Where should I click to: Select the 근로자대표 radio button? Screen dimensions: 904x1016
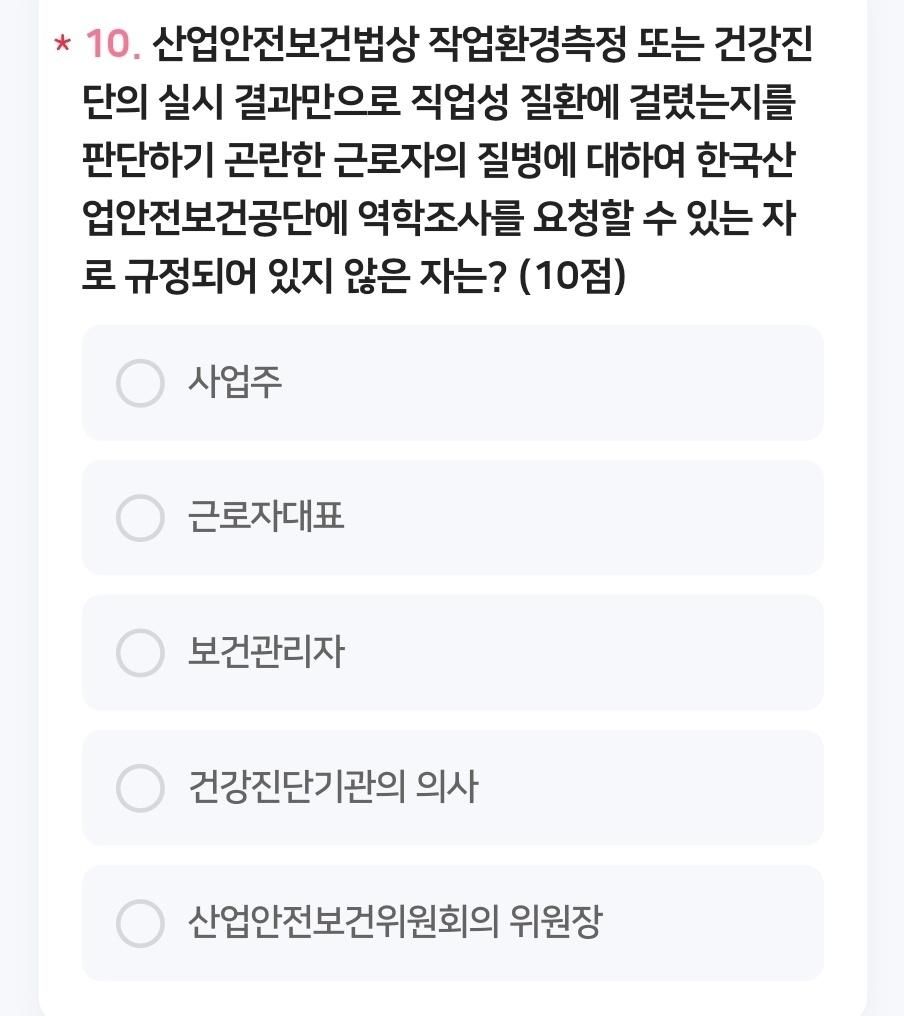[140, 518]
